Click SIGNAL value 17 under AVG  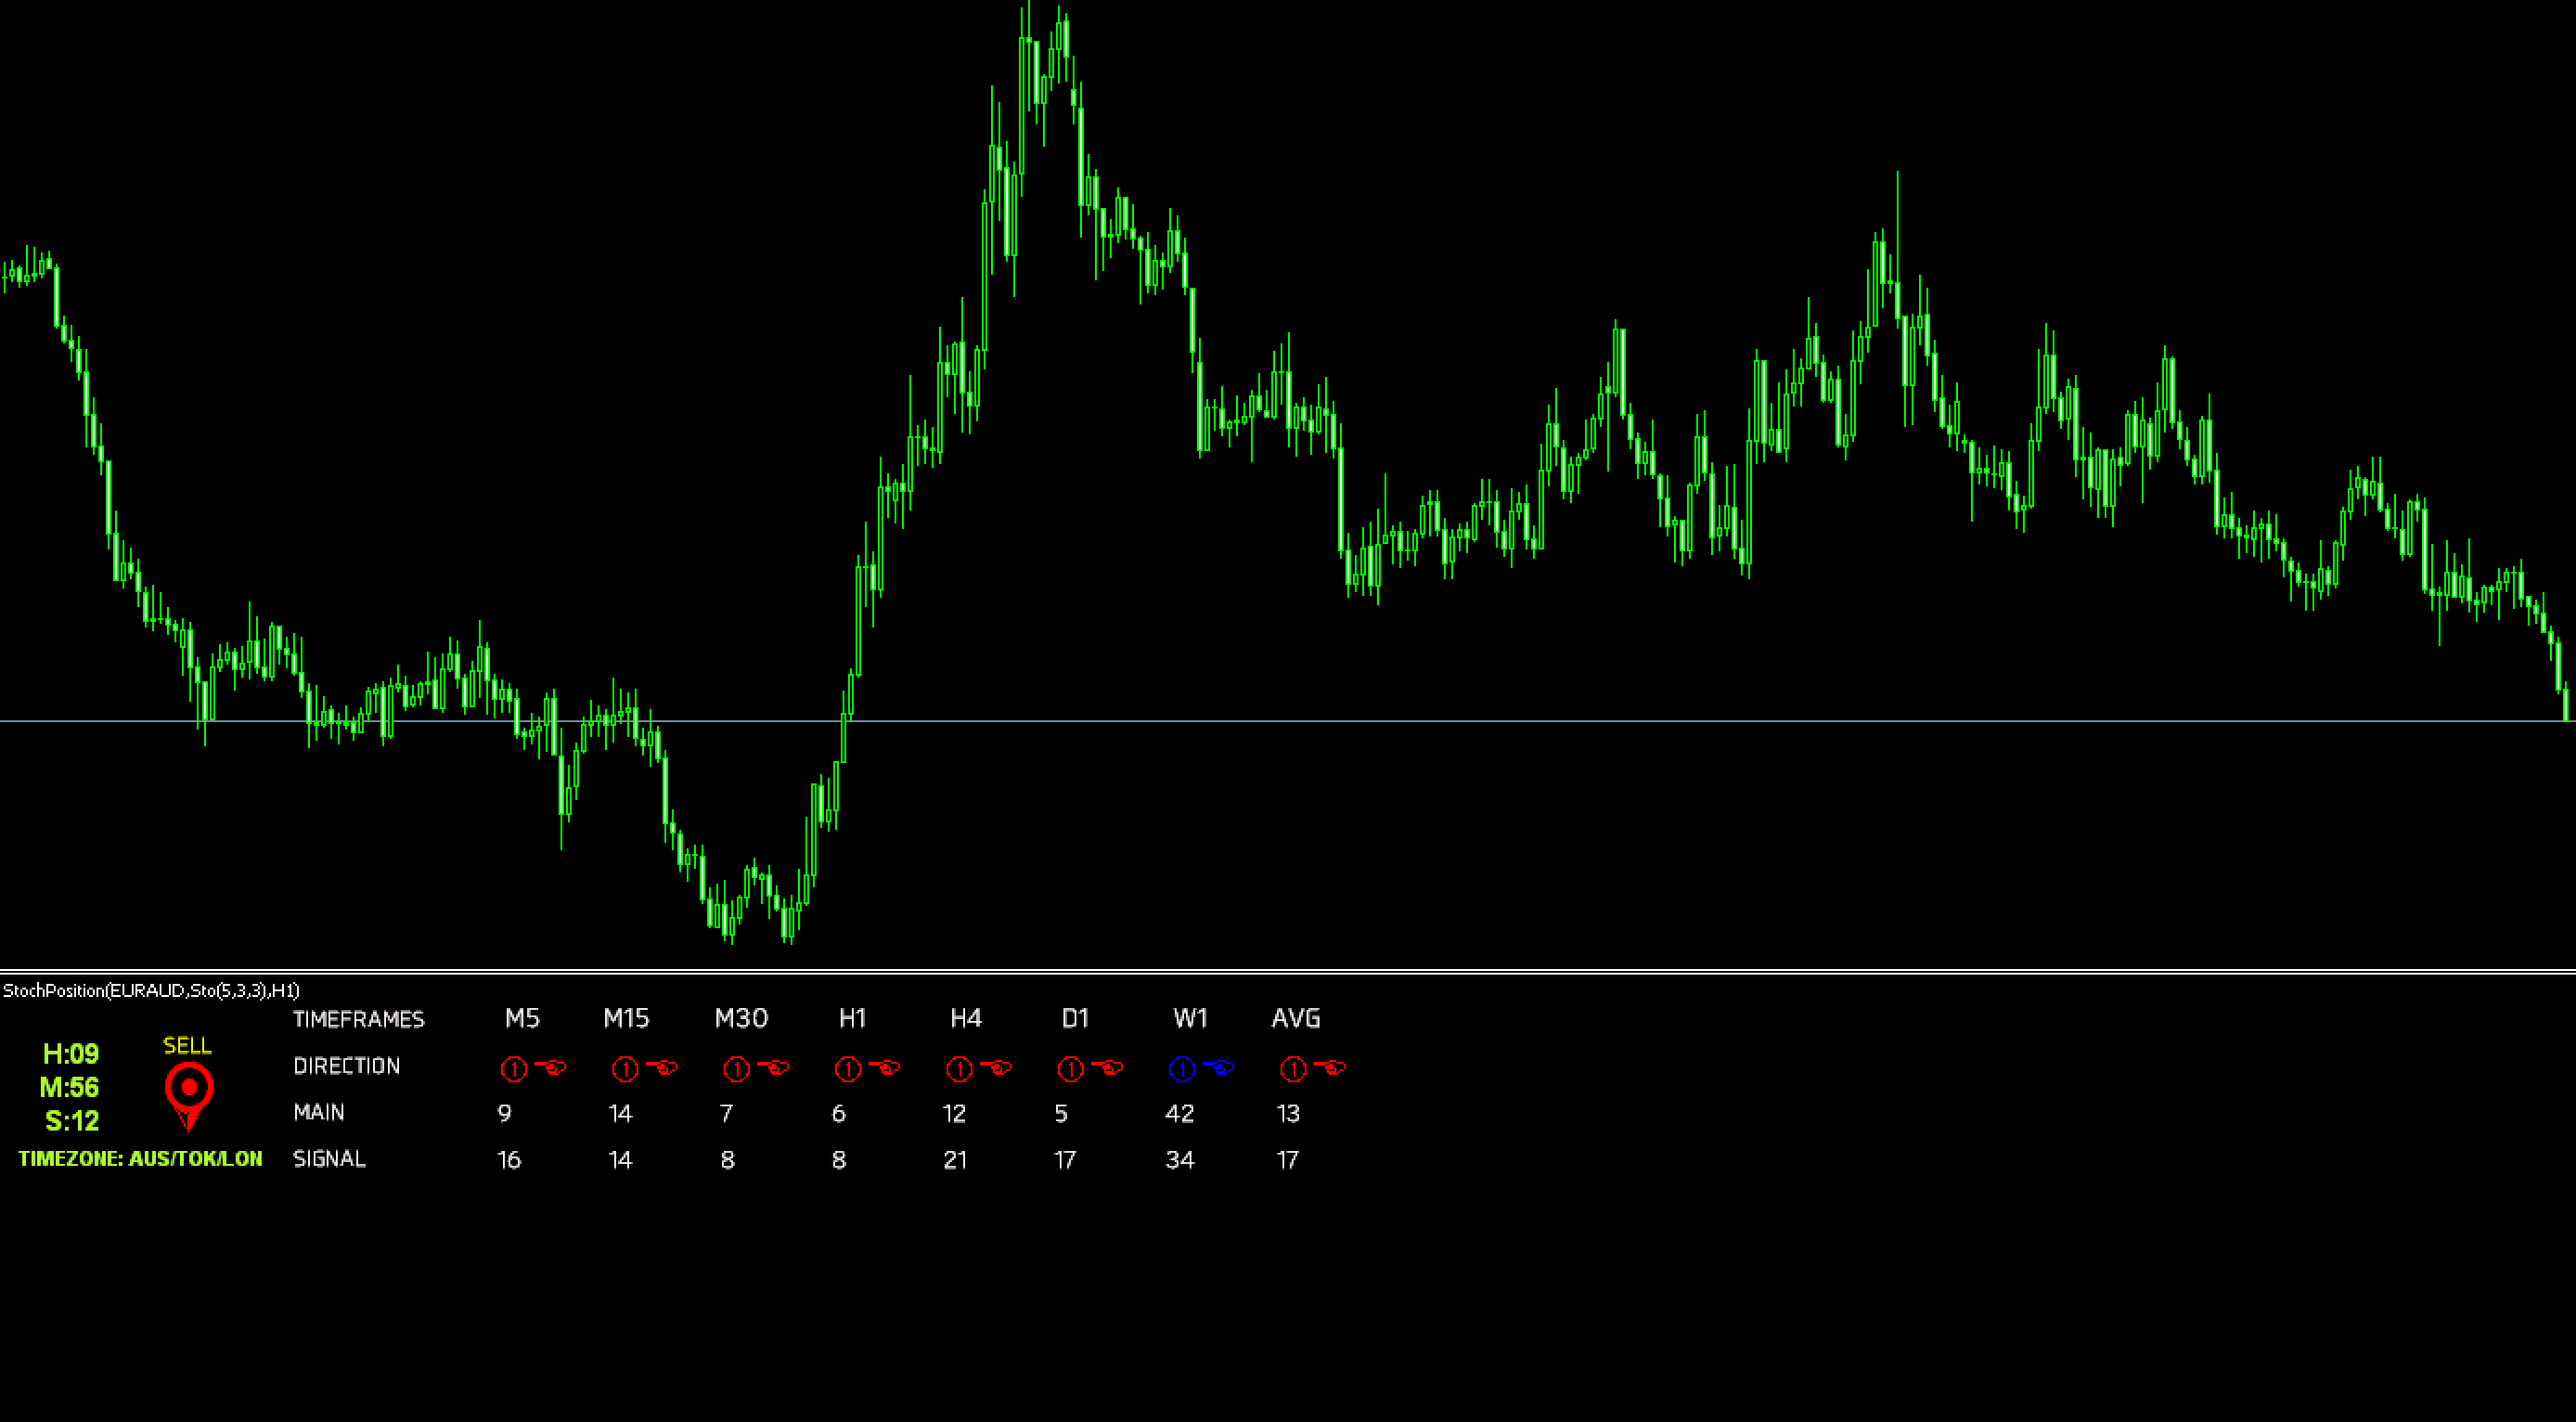pyautogui.click(x=1287, y=1160)
